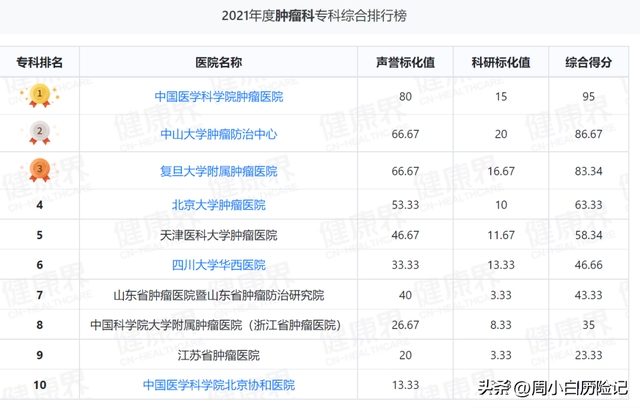Click reputation value 33.33

405,265
